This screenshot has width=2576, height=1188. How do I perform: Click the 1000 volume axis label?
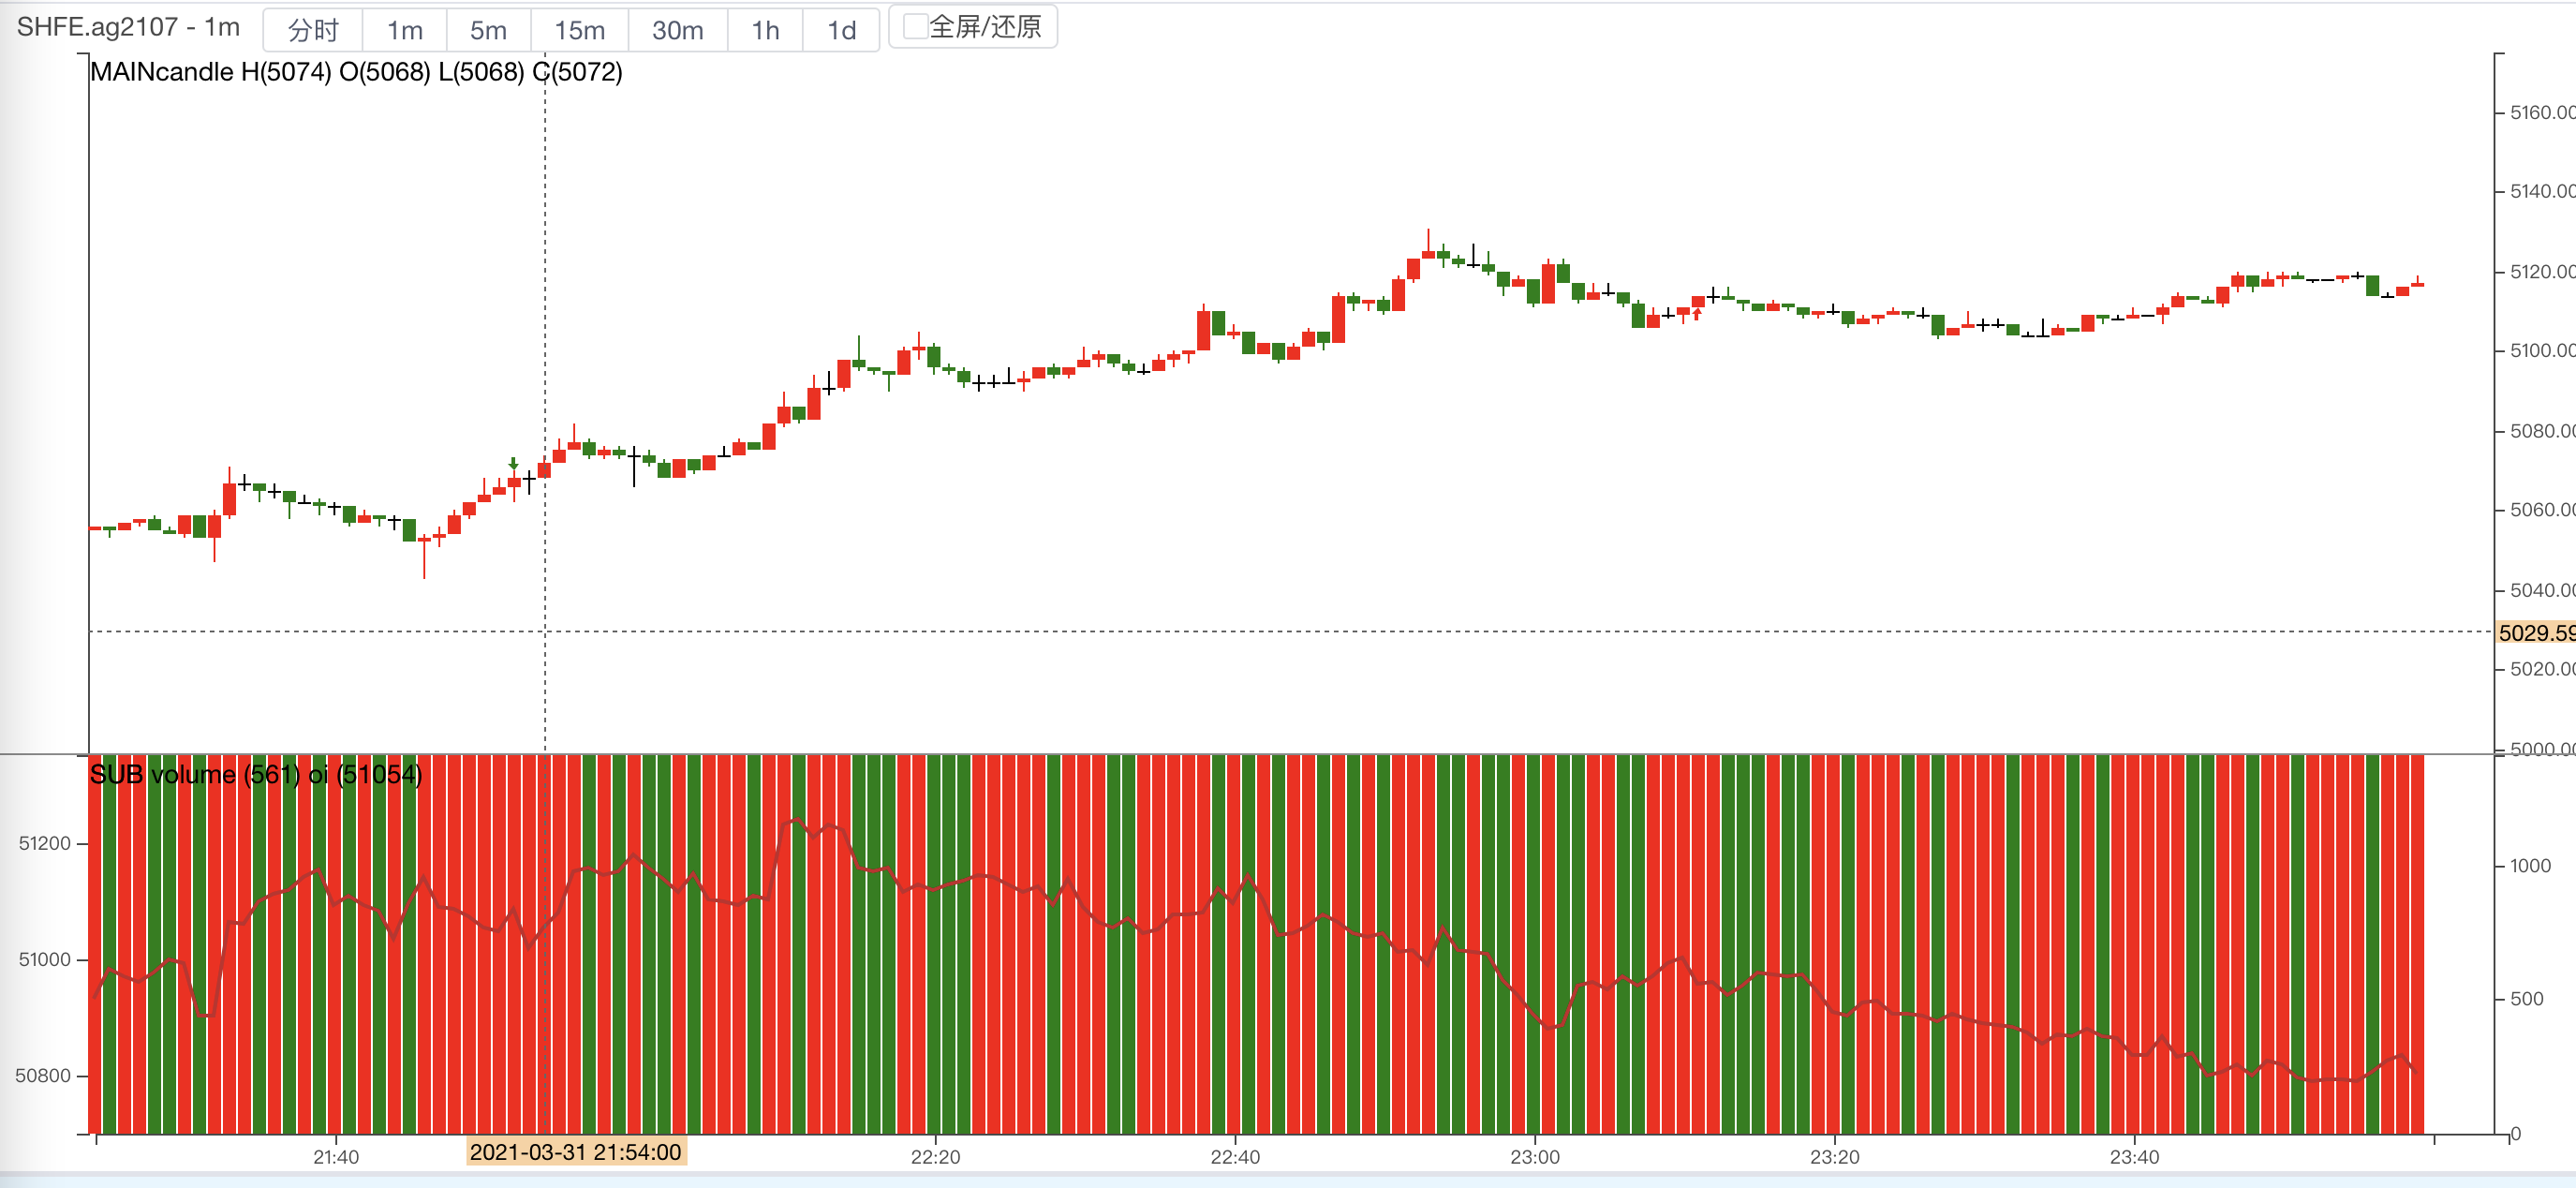pyautogui.click(x=2530, y=865)
